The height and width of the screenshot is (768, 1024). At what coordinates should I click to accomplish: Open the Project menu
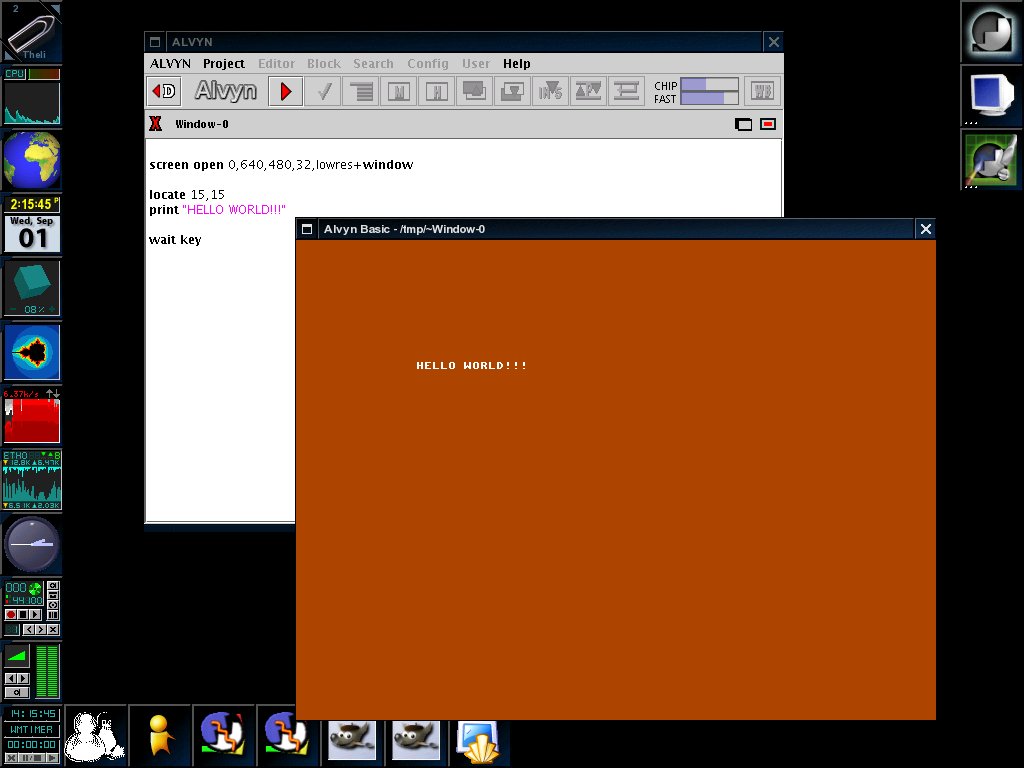pos(224,63)
